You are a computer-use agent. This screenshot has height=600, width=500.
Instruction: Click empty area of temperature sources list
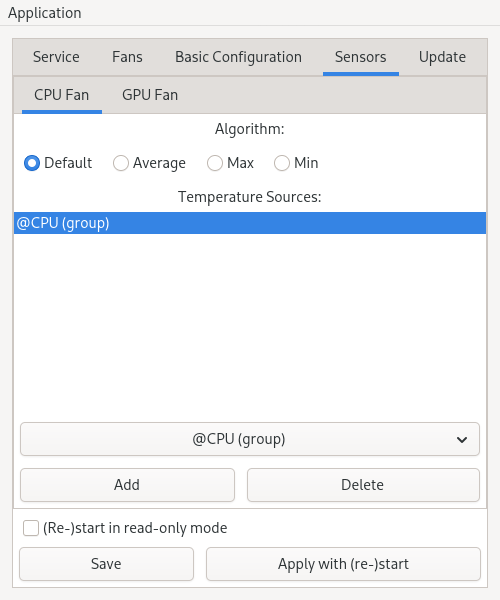pos(250,325)
